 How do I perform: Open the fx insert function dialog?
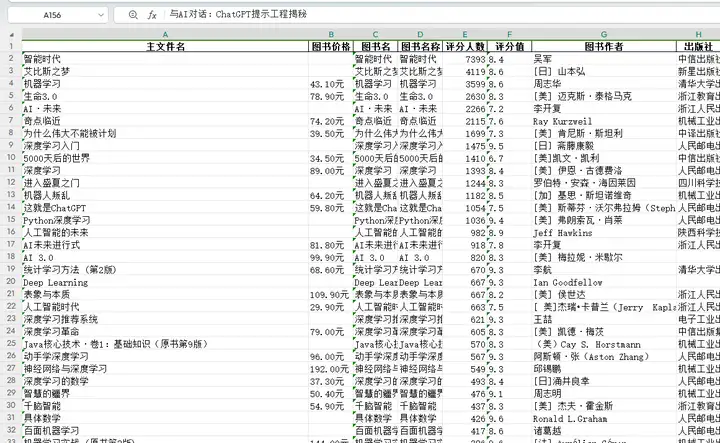click(152, 15)
